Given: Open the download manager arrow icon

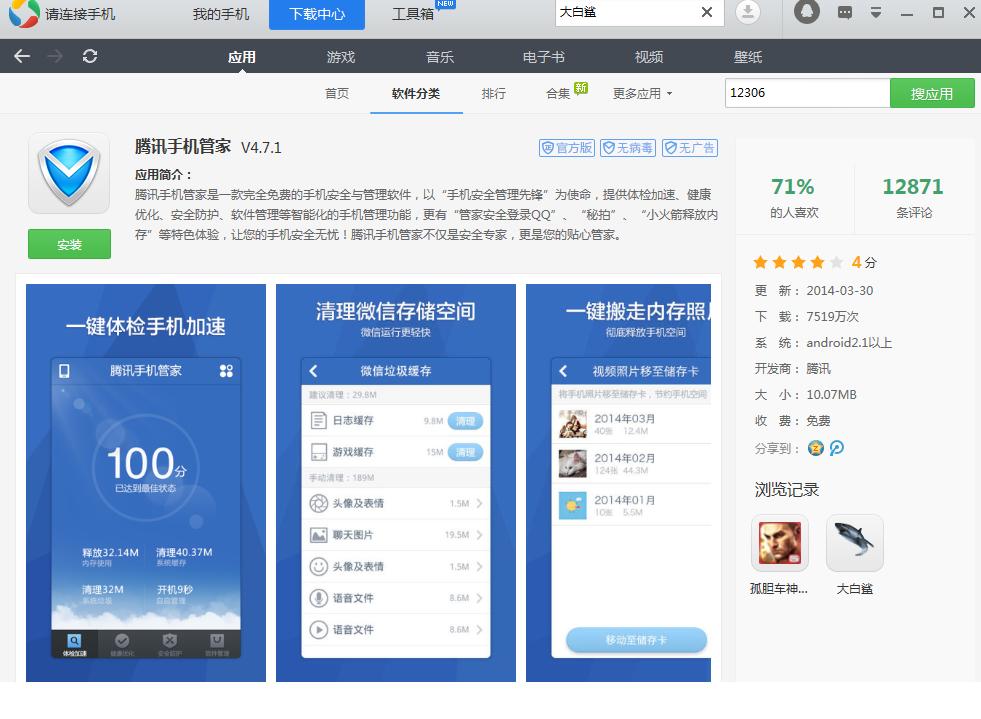Looking at the screenshot, I should click(x=748, y=12).
